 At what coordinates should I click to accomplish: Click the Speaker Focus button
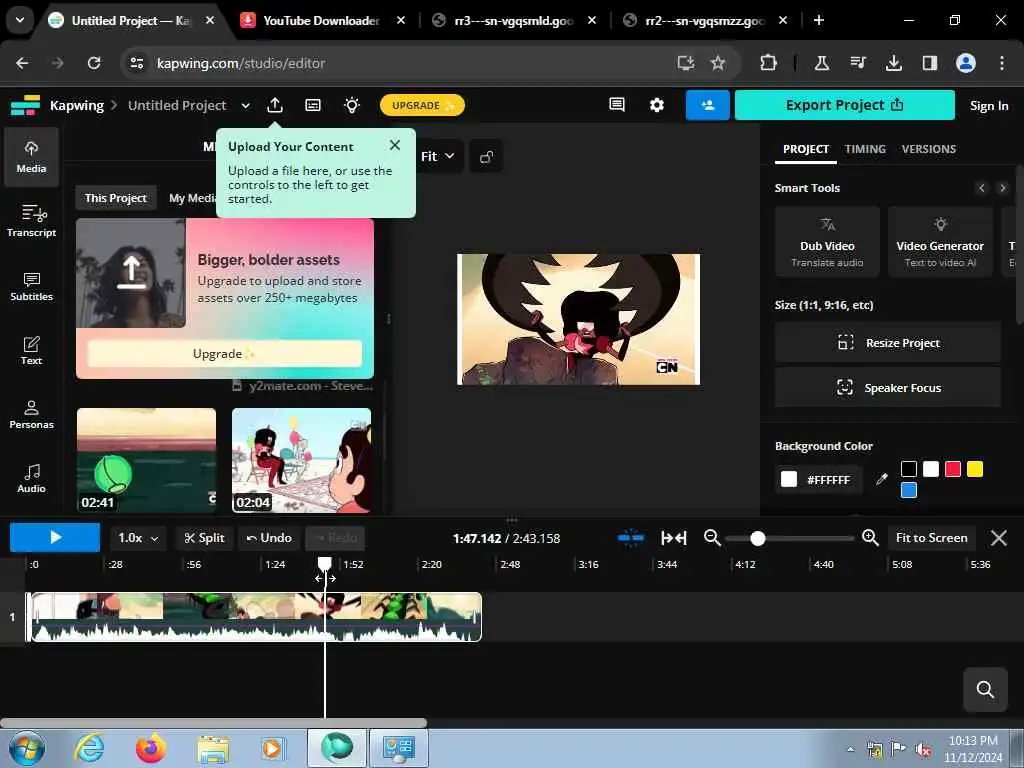coord(887,388)
